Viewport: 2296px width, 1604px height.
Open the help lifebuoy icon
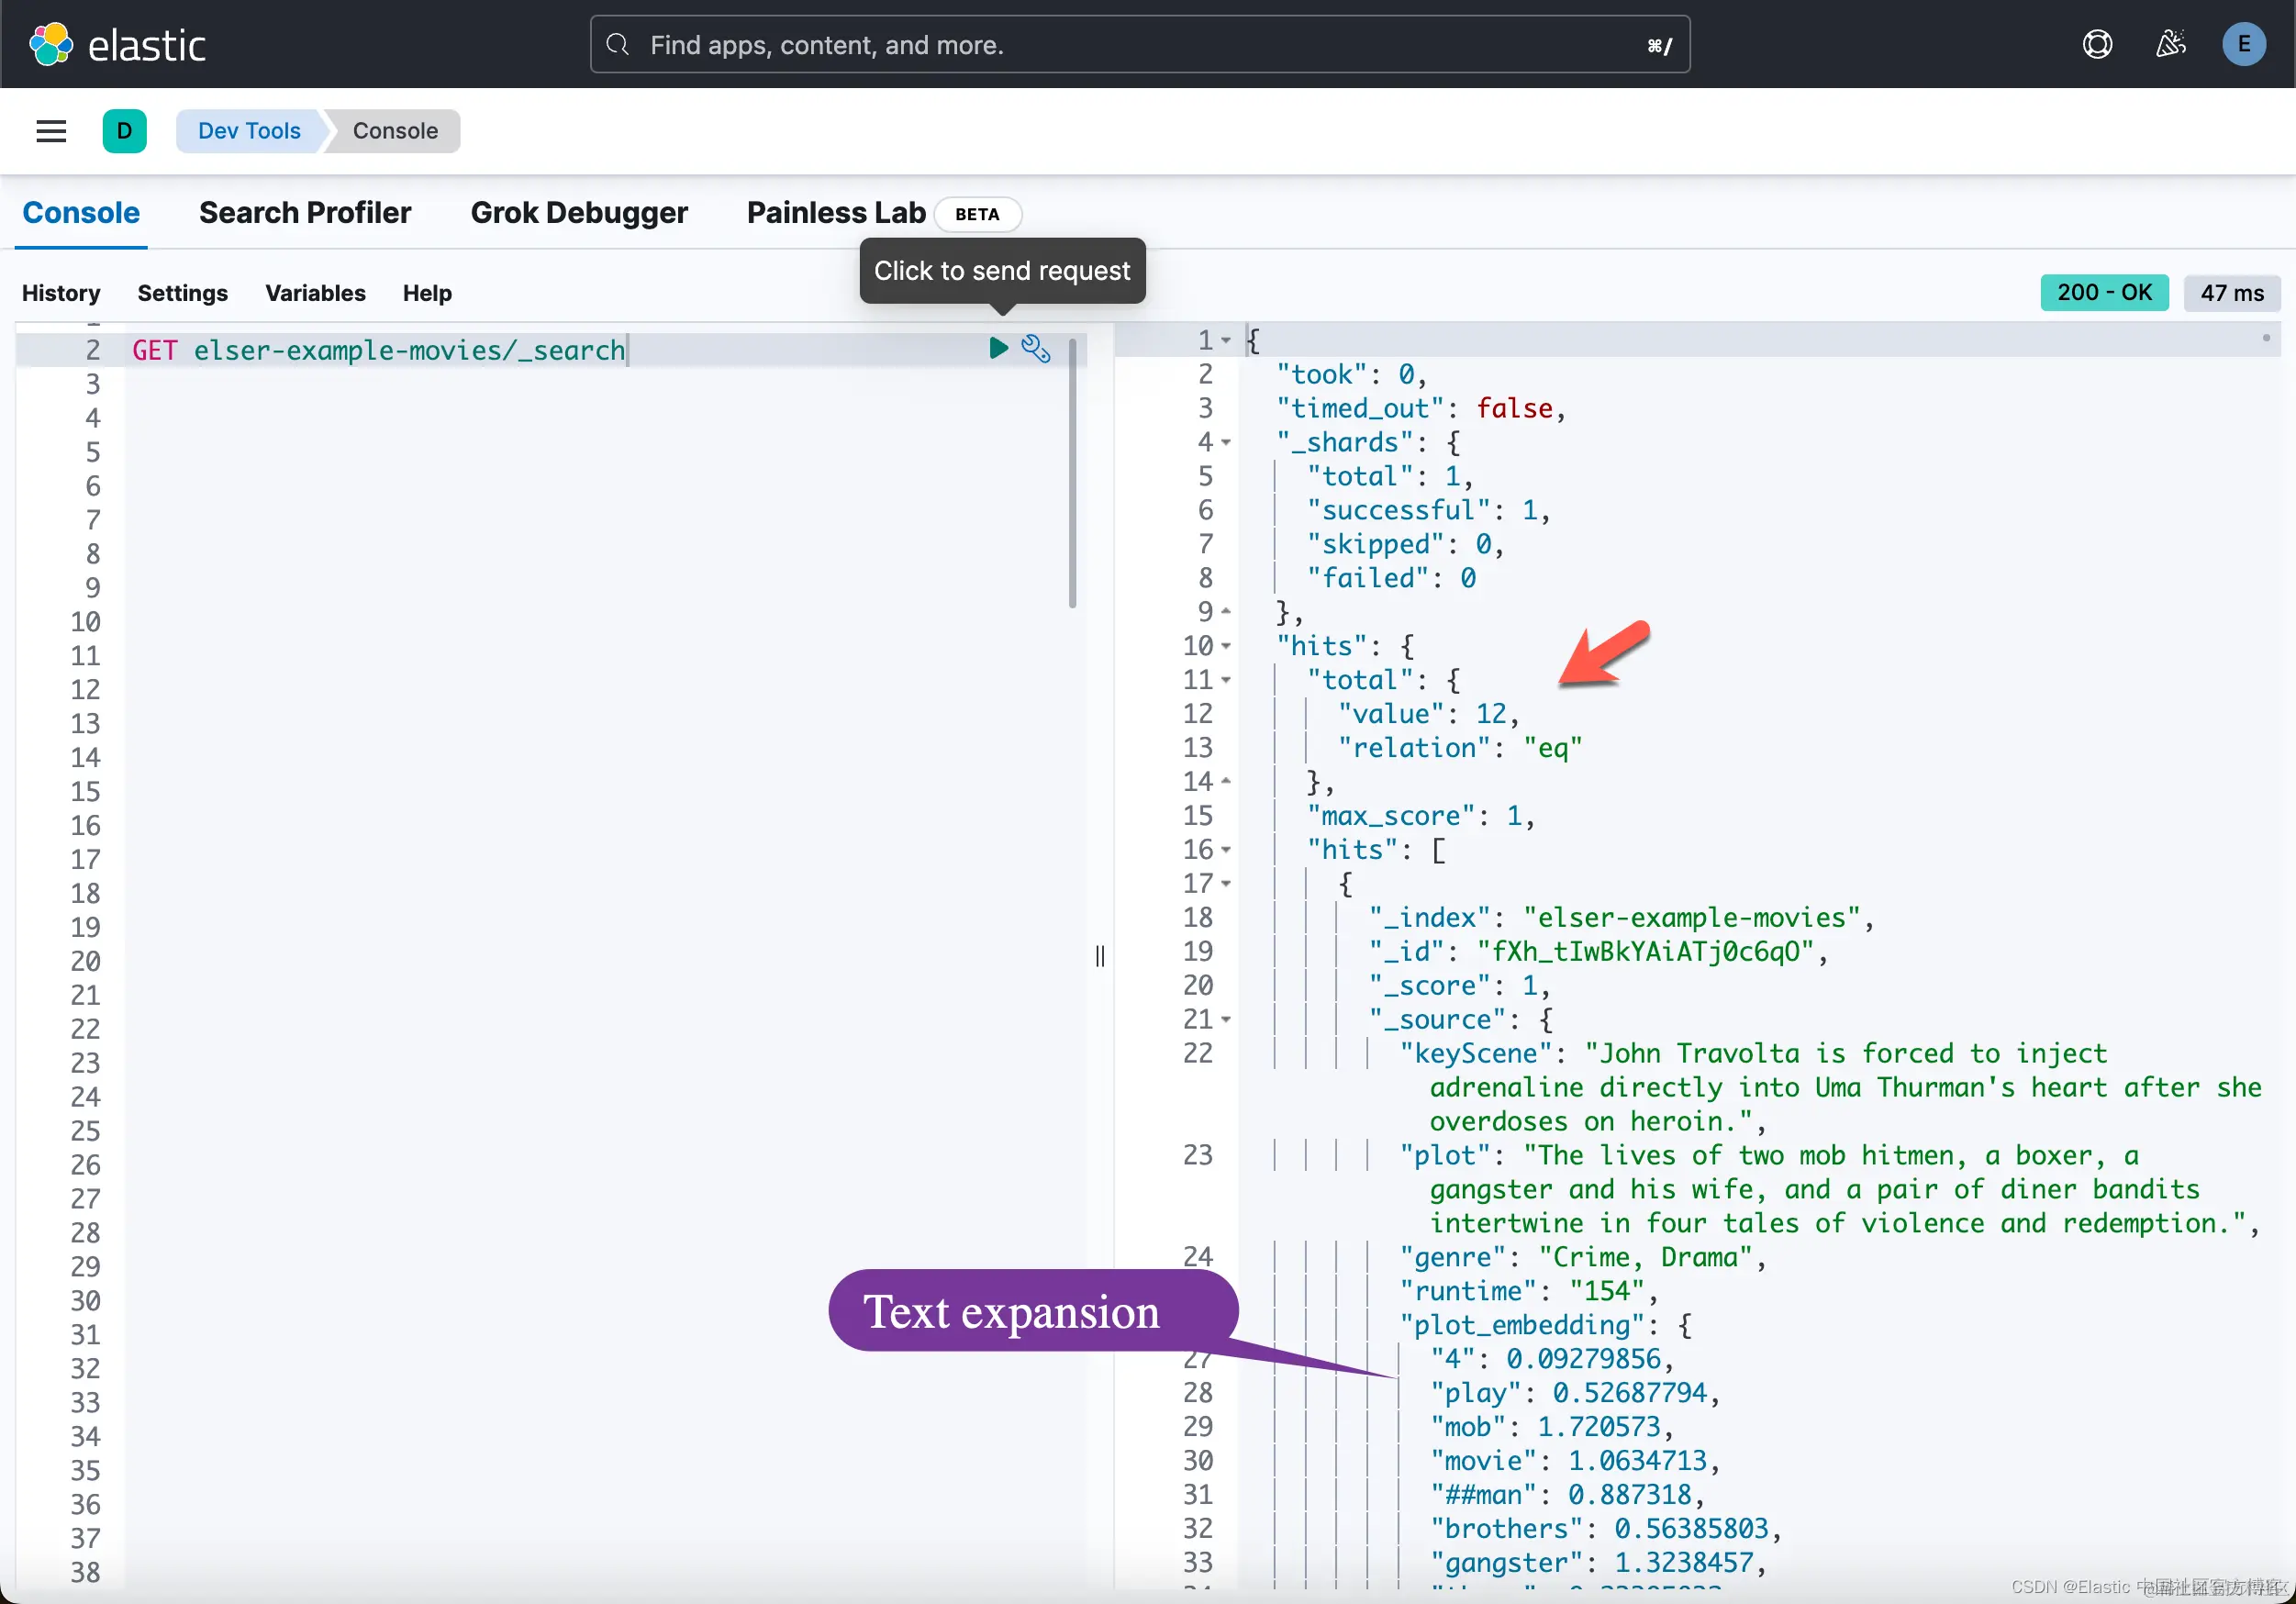2096,45
